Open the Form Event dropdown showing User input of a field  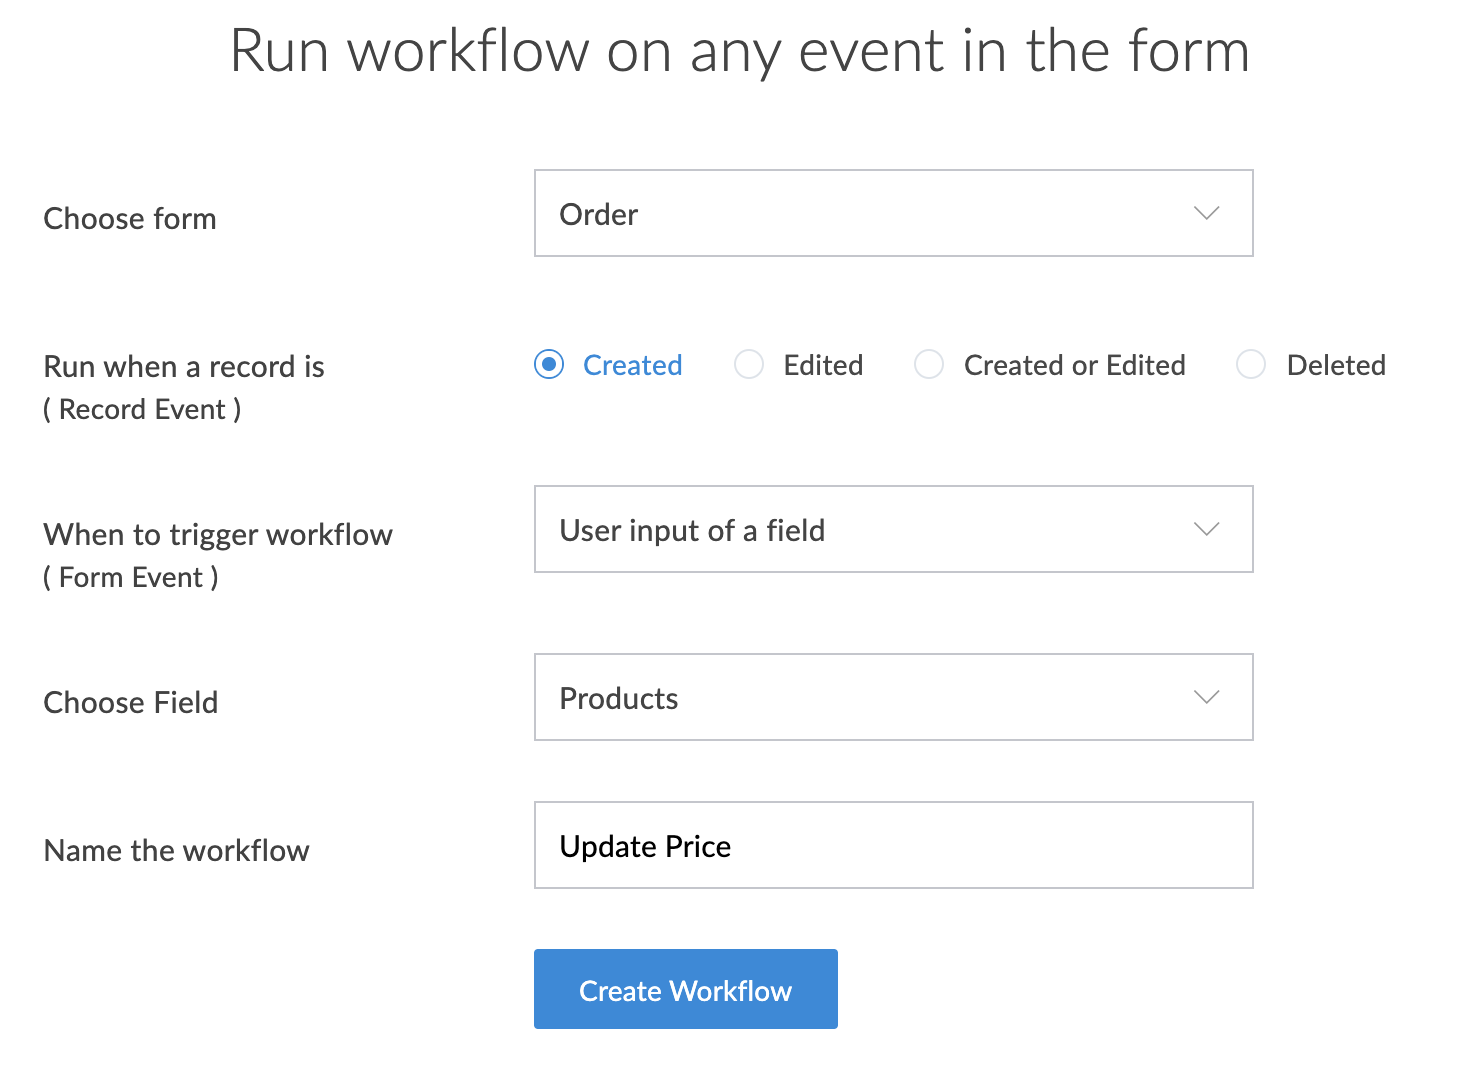click(893, 529)
